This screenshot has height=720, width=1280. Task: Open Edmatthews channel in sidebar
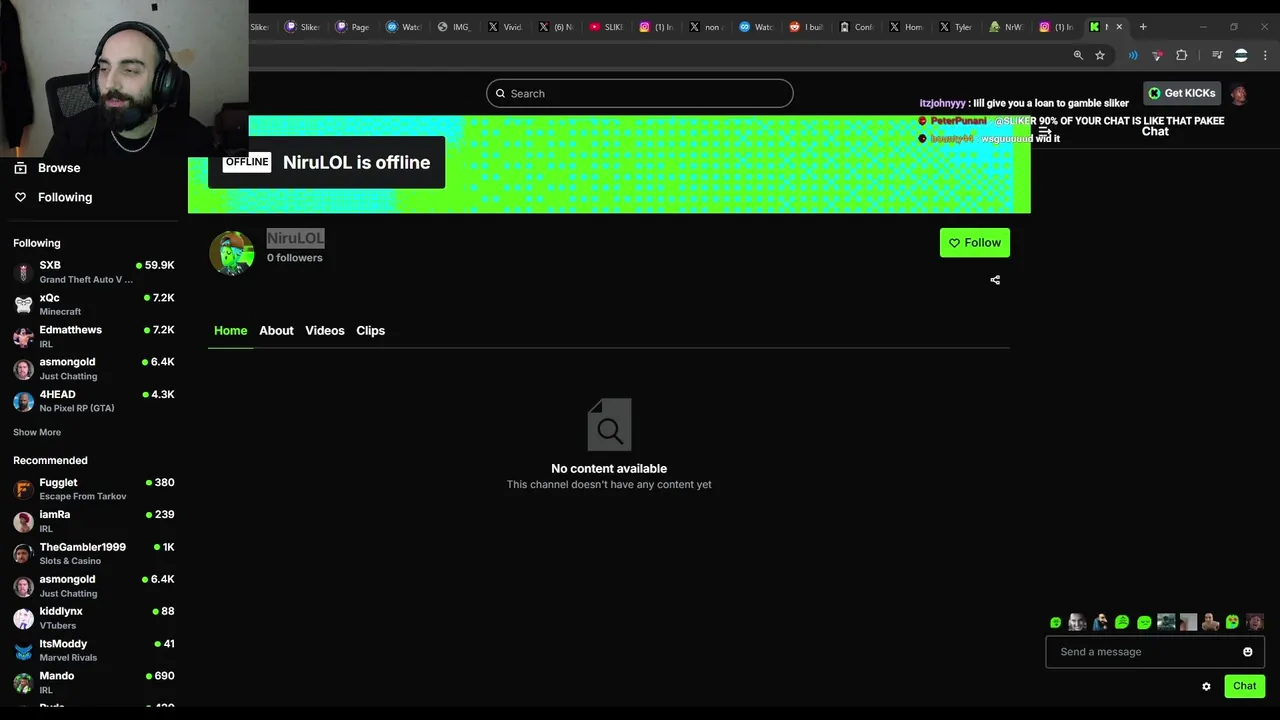click(x=94, y=336)
